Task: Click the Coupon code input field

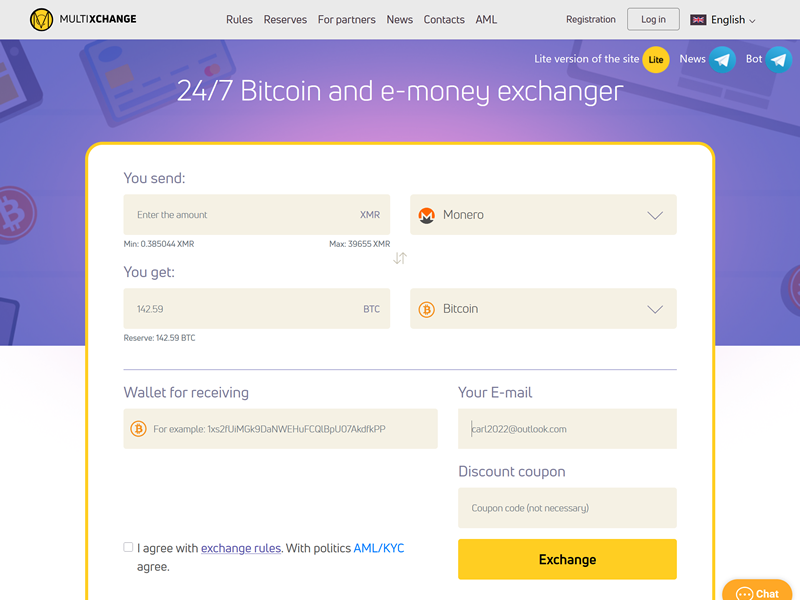Action: click(x=567, y=508)
